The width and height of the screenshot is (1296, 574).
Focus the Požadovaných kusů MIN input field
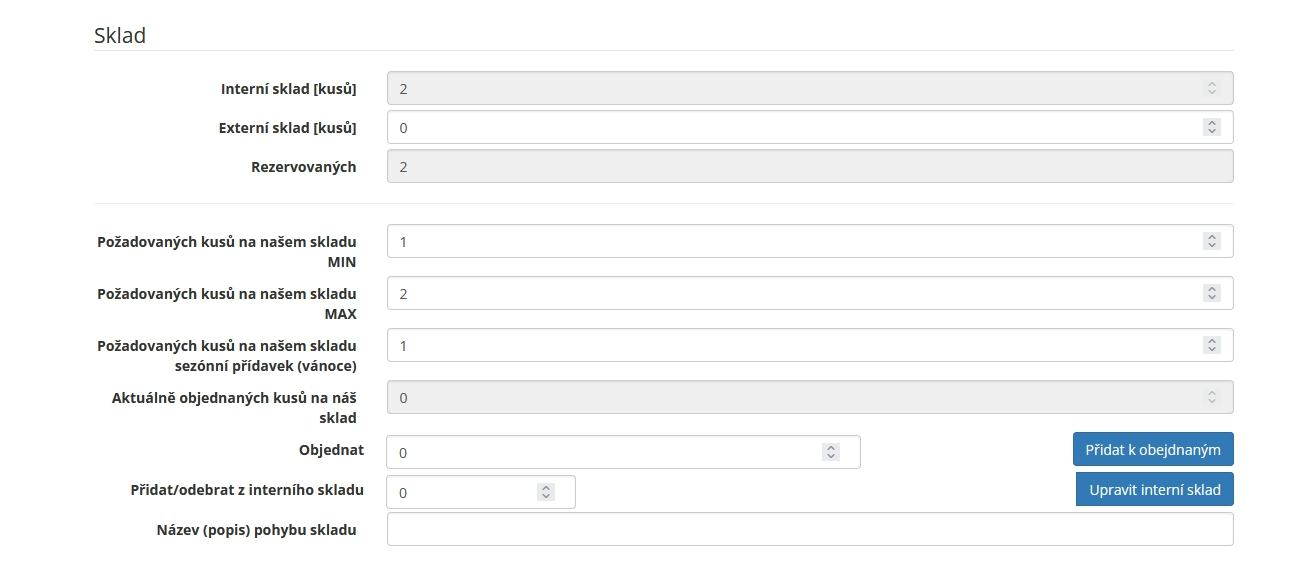coord(810,241)
